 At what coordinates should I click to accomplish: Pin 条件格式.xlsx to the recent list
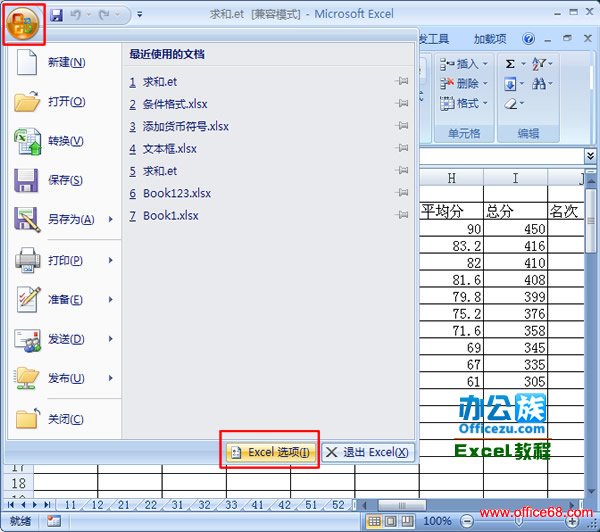[x=401, y=103]
